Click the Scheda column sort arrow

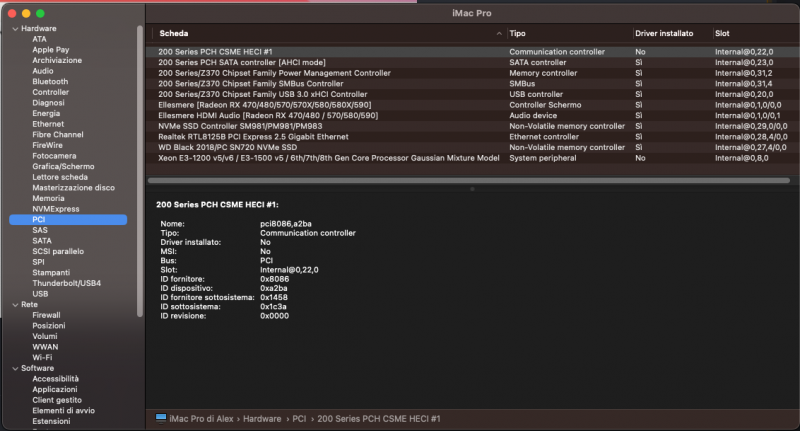coord(498,34)
